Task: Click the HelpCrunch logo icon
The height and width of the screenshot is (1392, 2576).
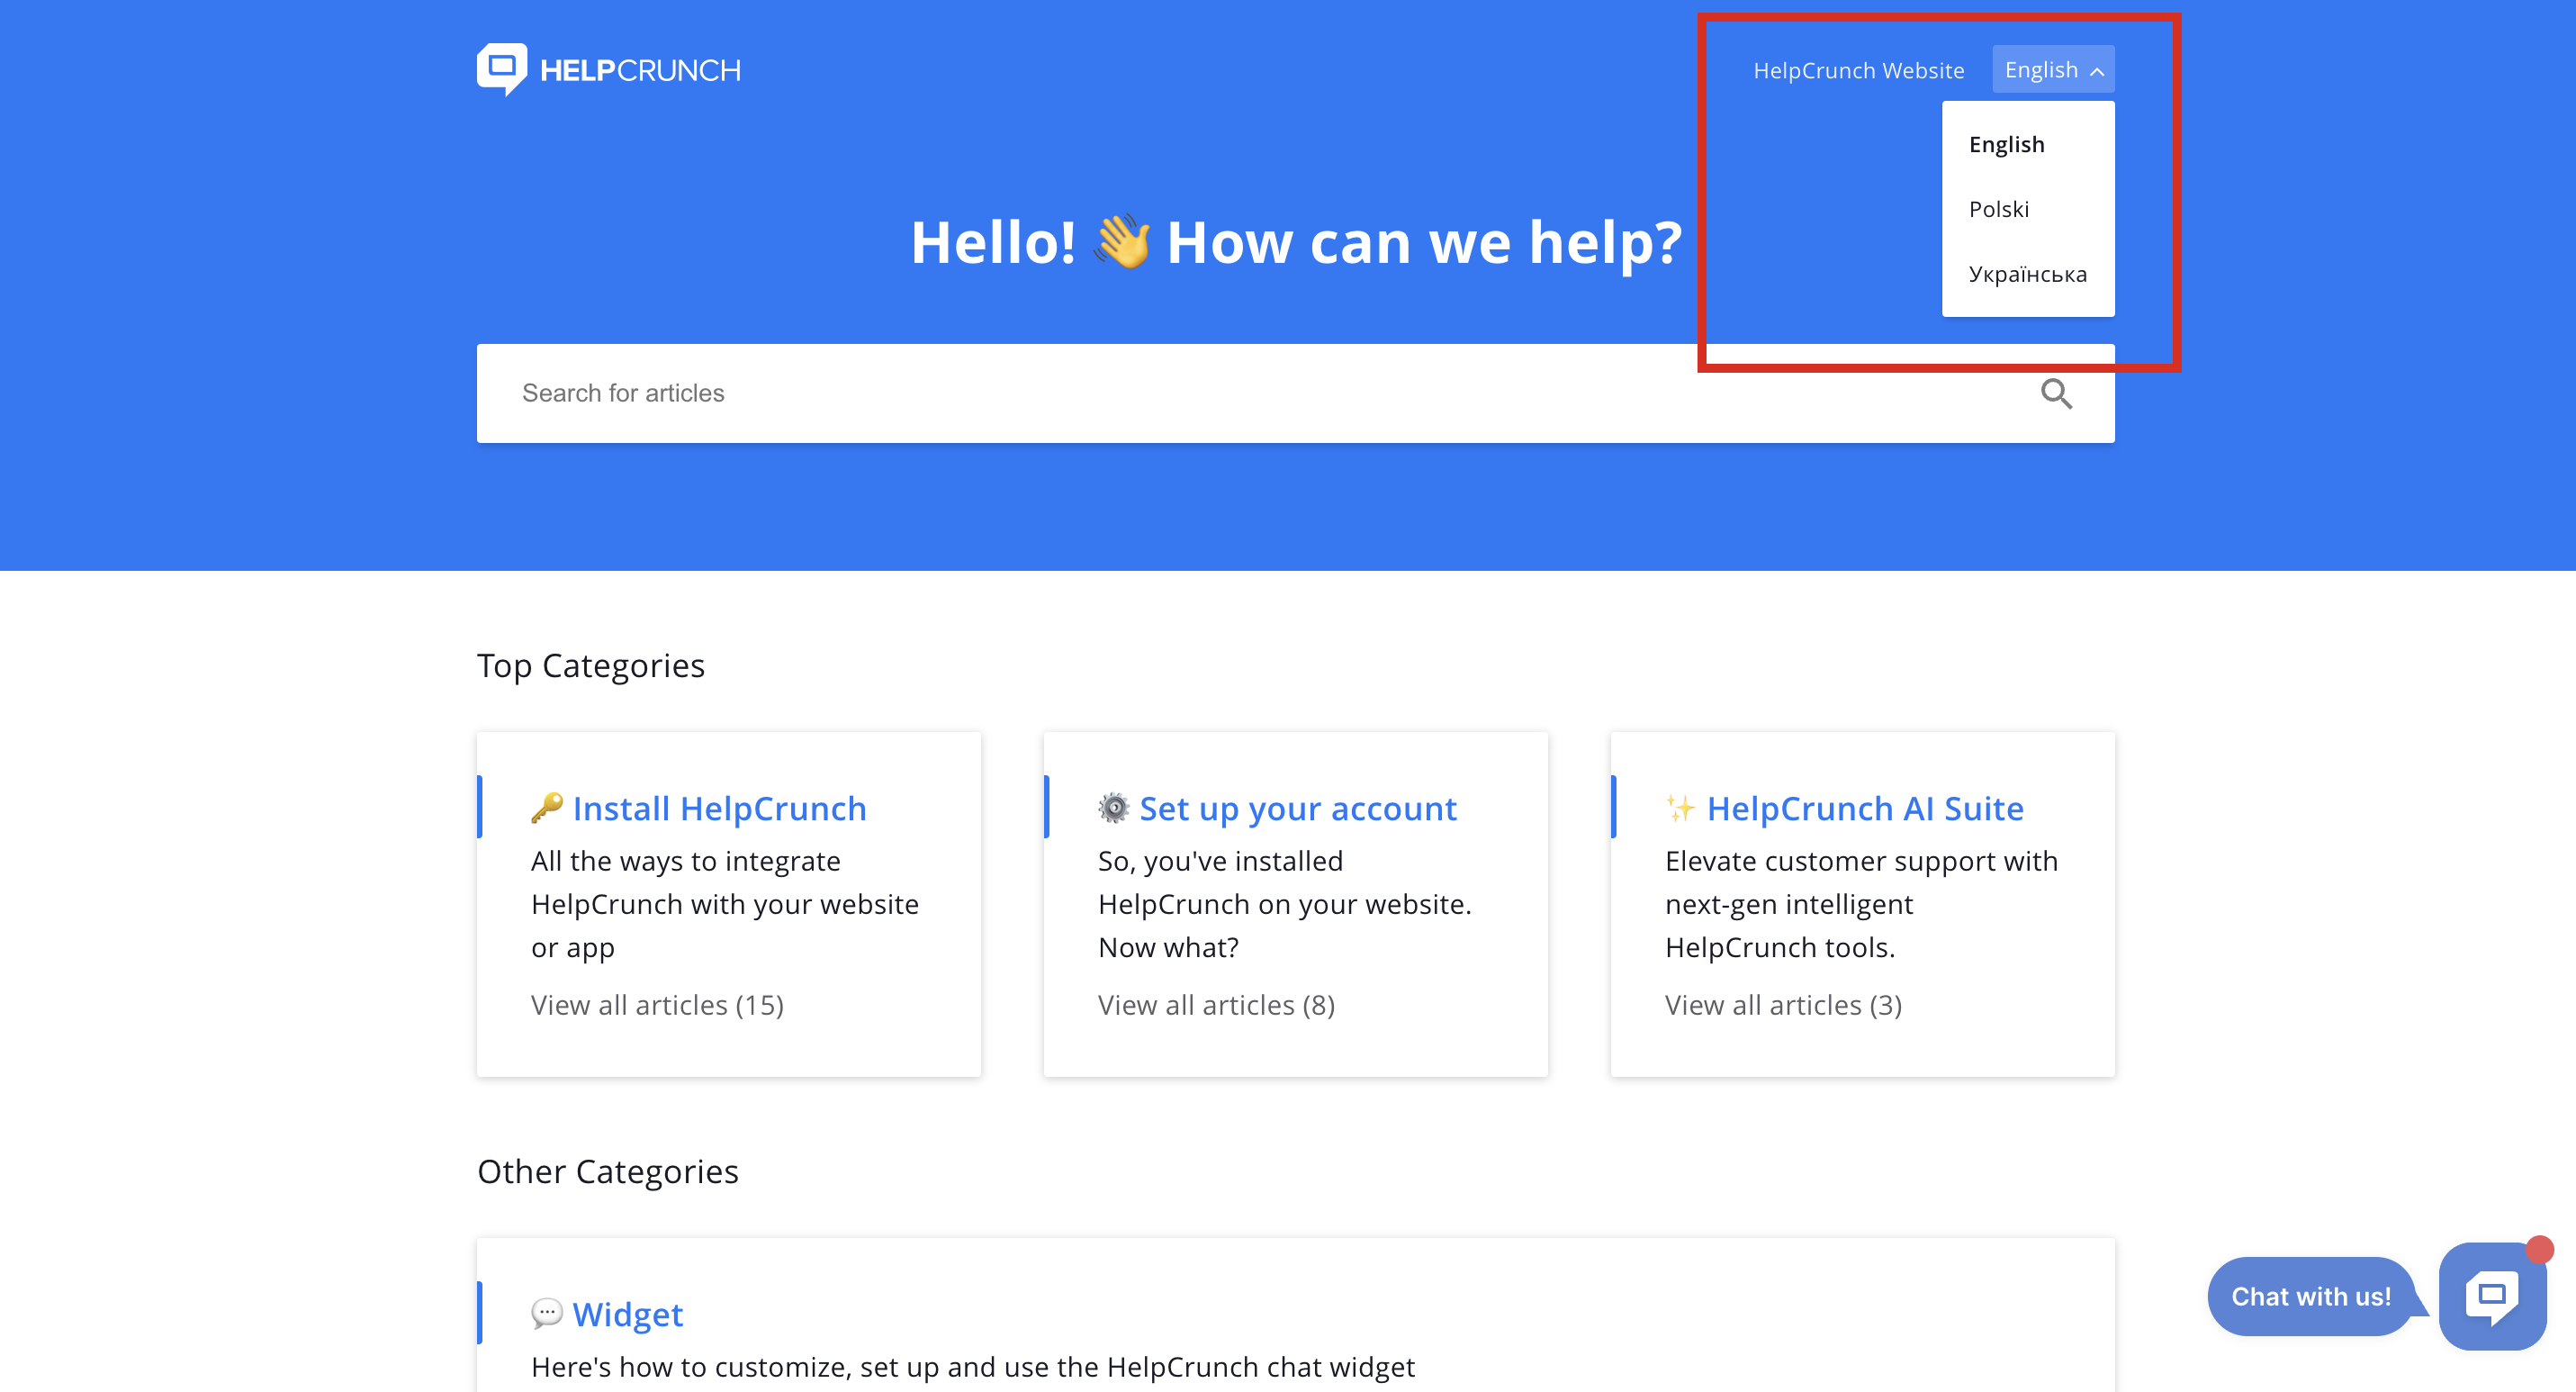Action: pos(502,69)
